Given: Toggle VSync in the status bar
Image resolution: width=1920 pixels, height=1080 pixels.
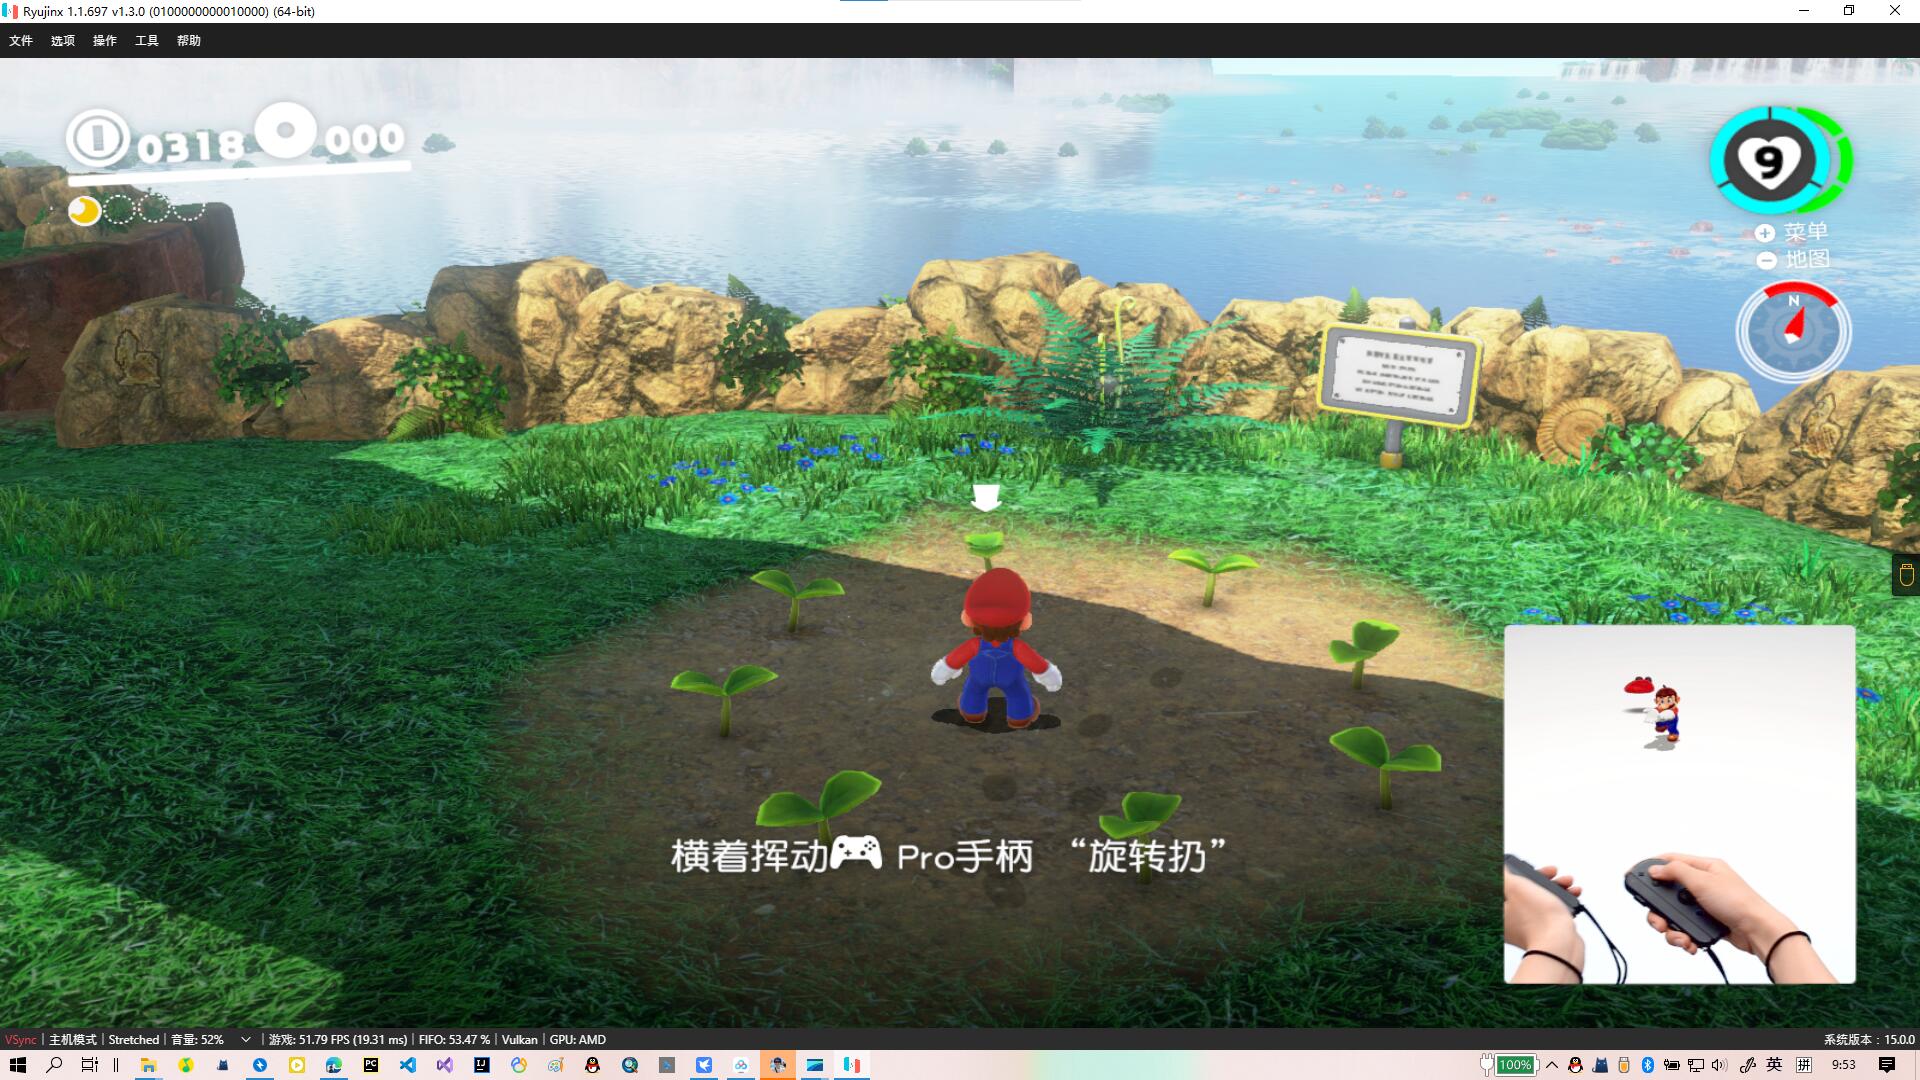Looking at the screenshot, I should coord(20,1040).
